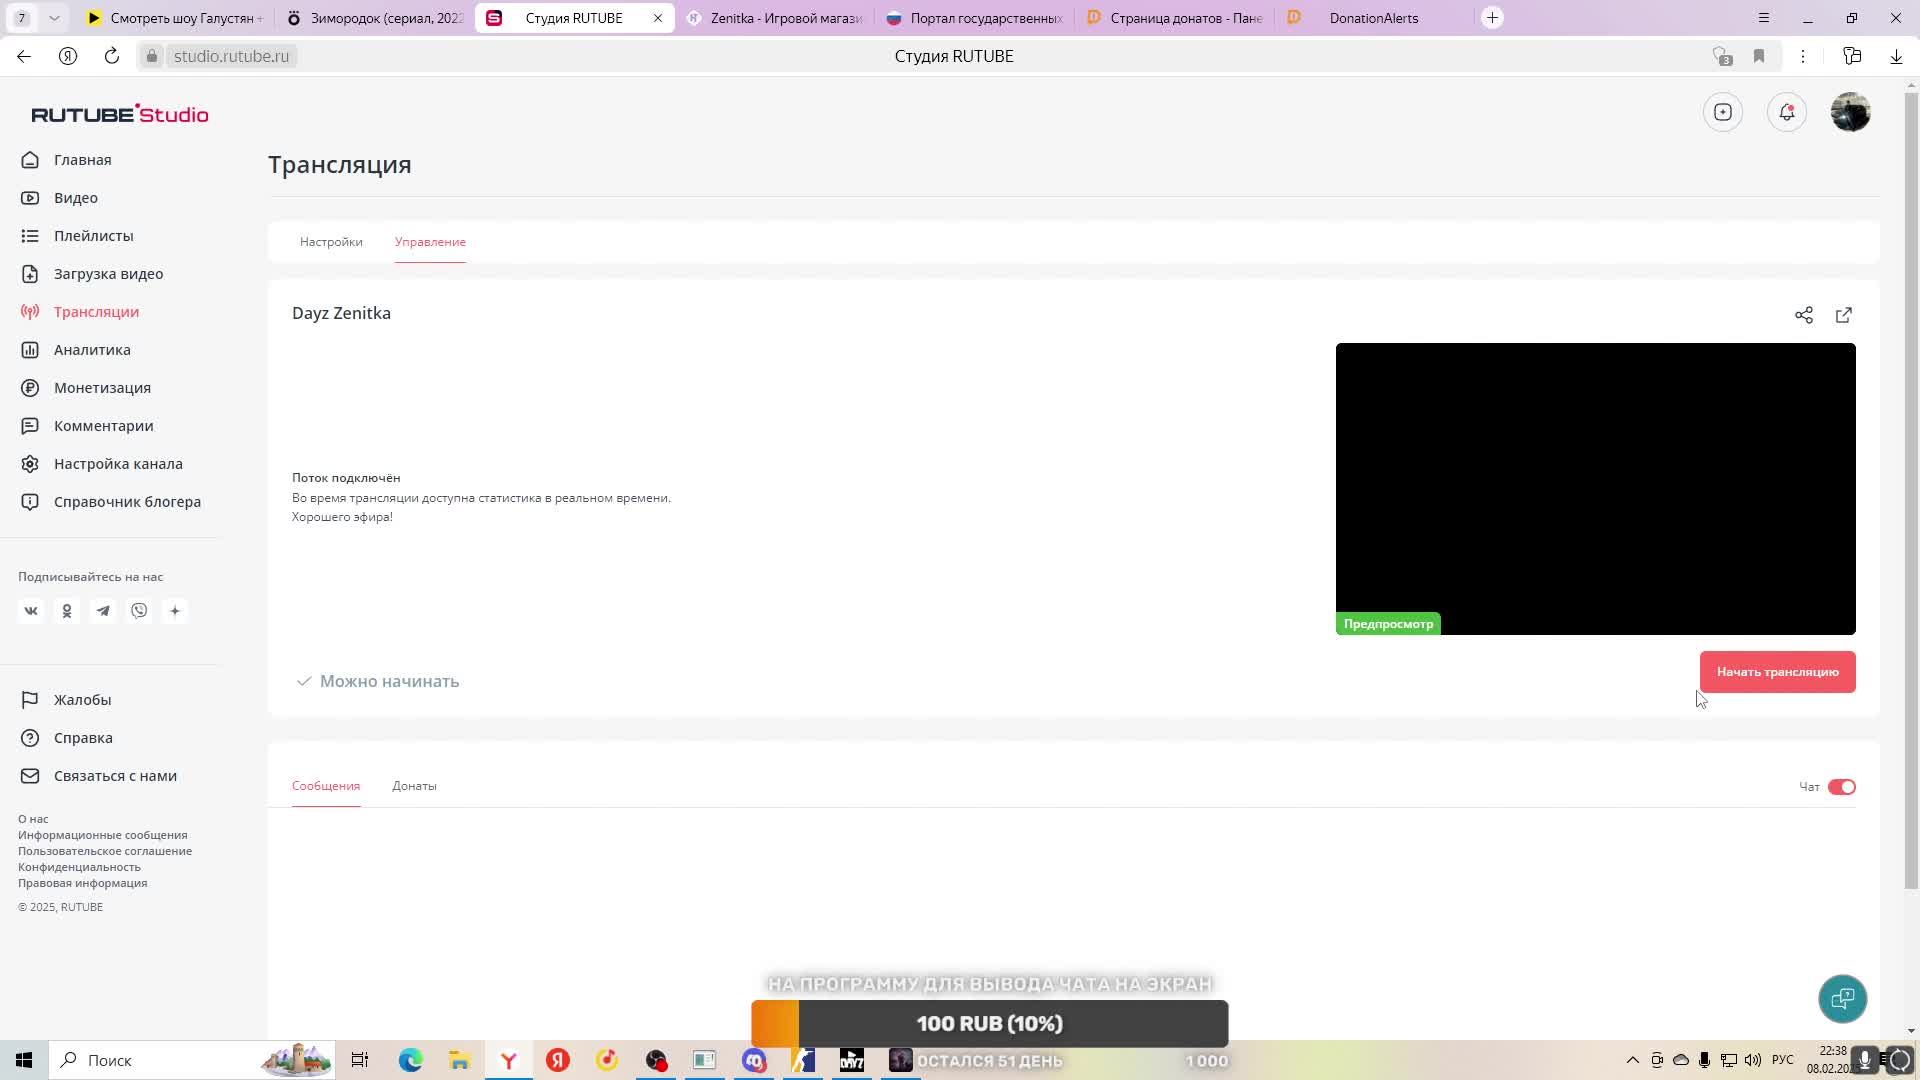Reload the page with refresh icon

pos(112,56)
